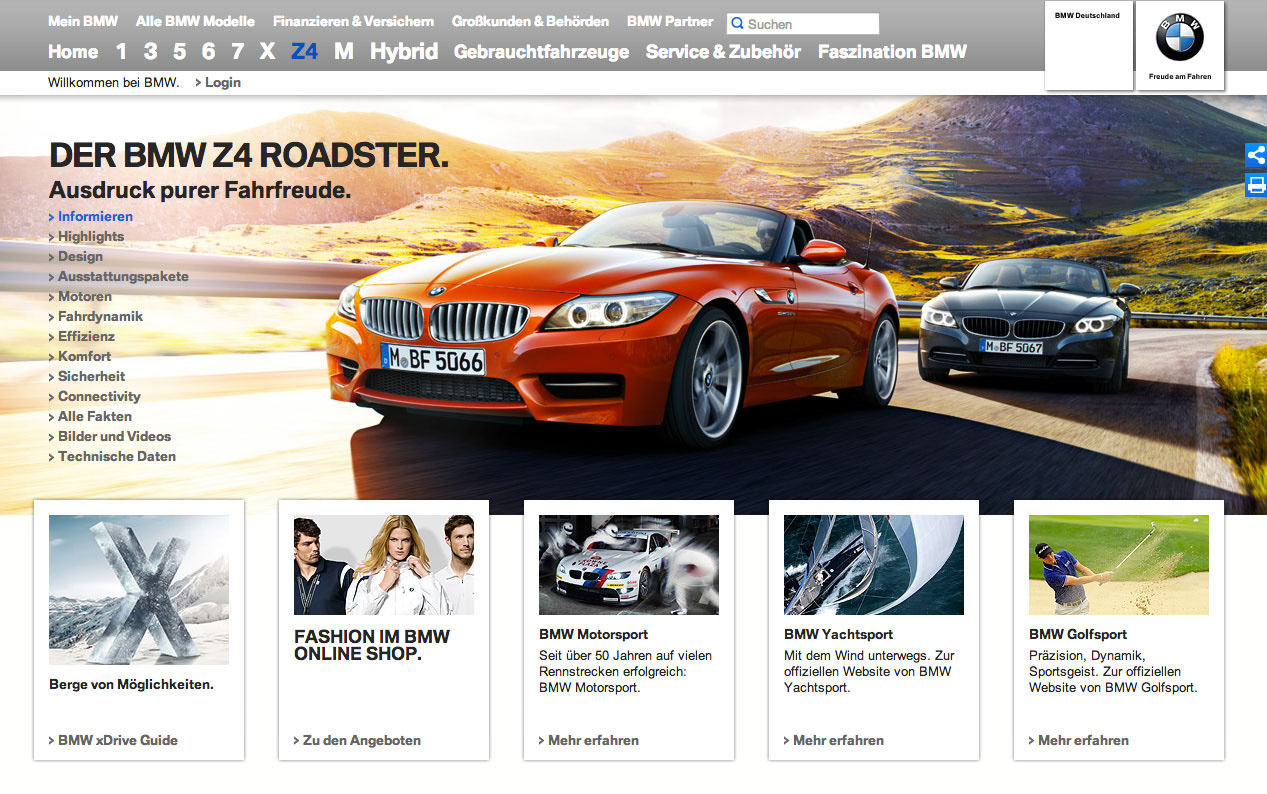
Task: Click the BMW Yachtsport card title
Action: [x=839, y=634]
